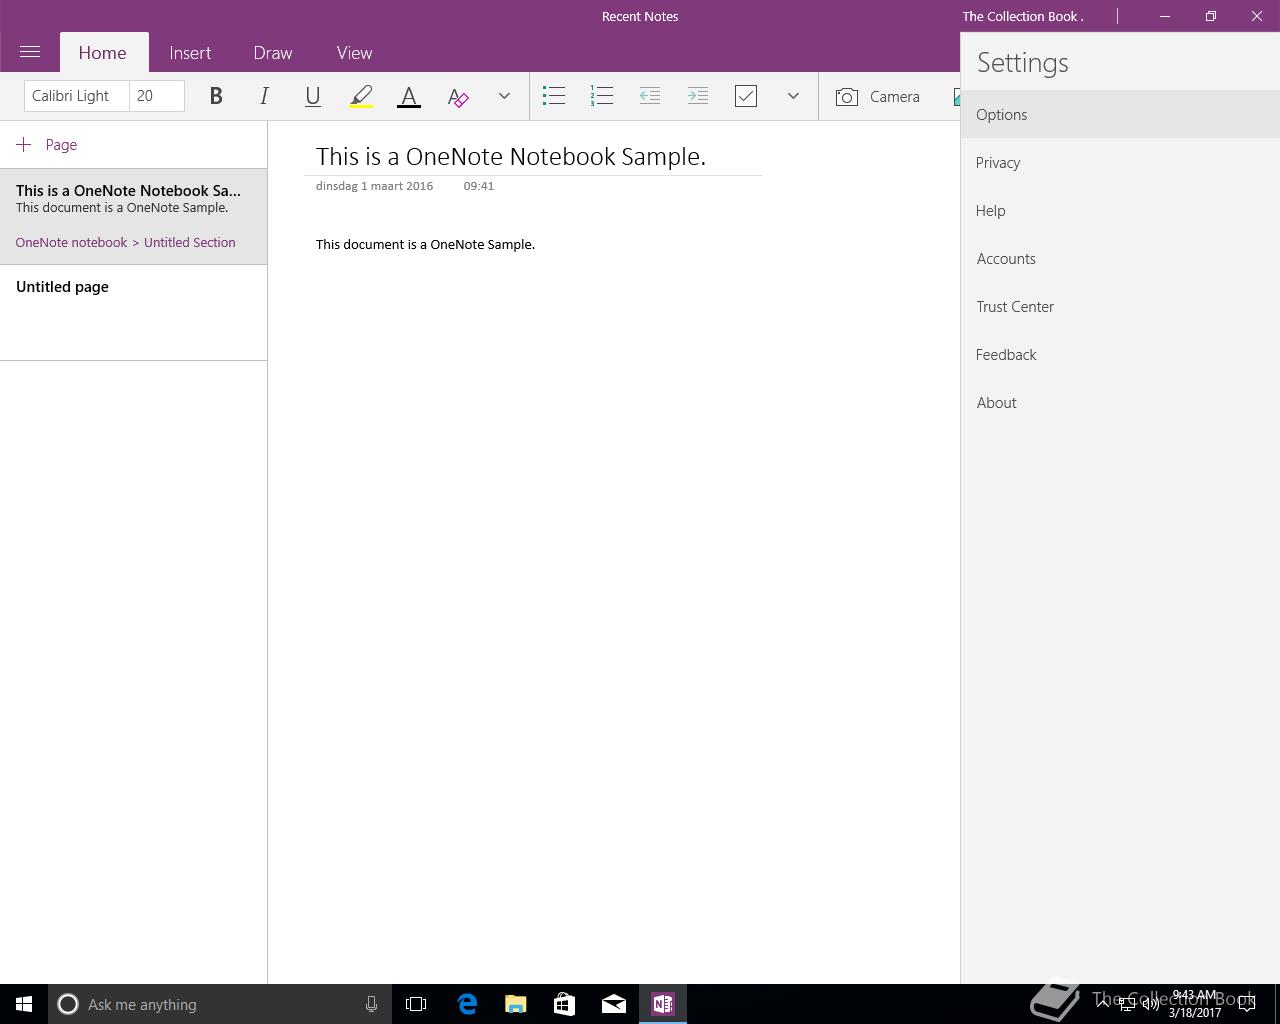This screenshot has height=1024, width=1280.
Task: Add a to-do checkbox tag
Action: point(746,96)
